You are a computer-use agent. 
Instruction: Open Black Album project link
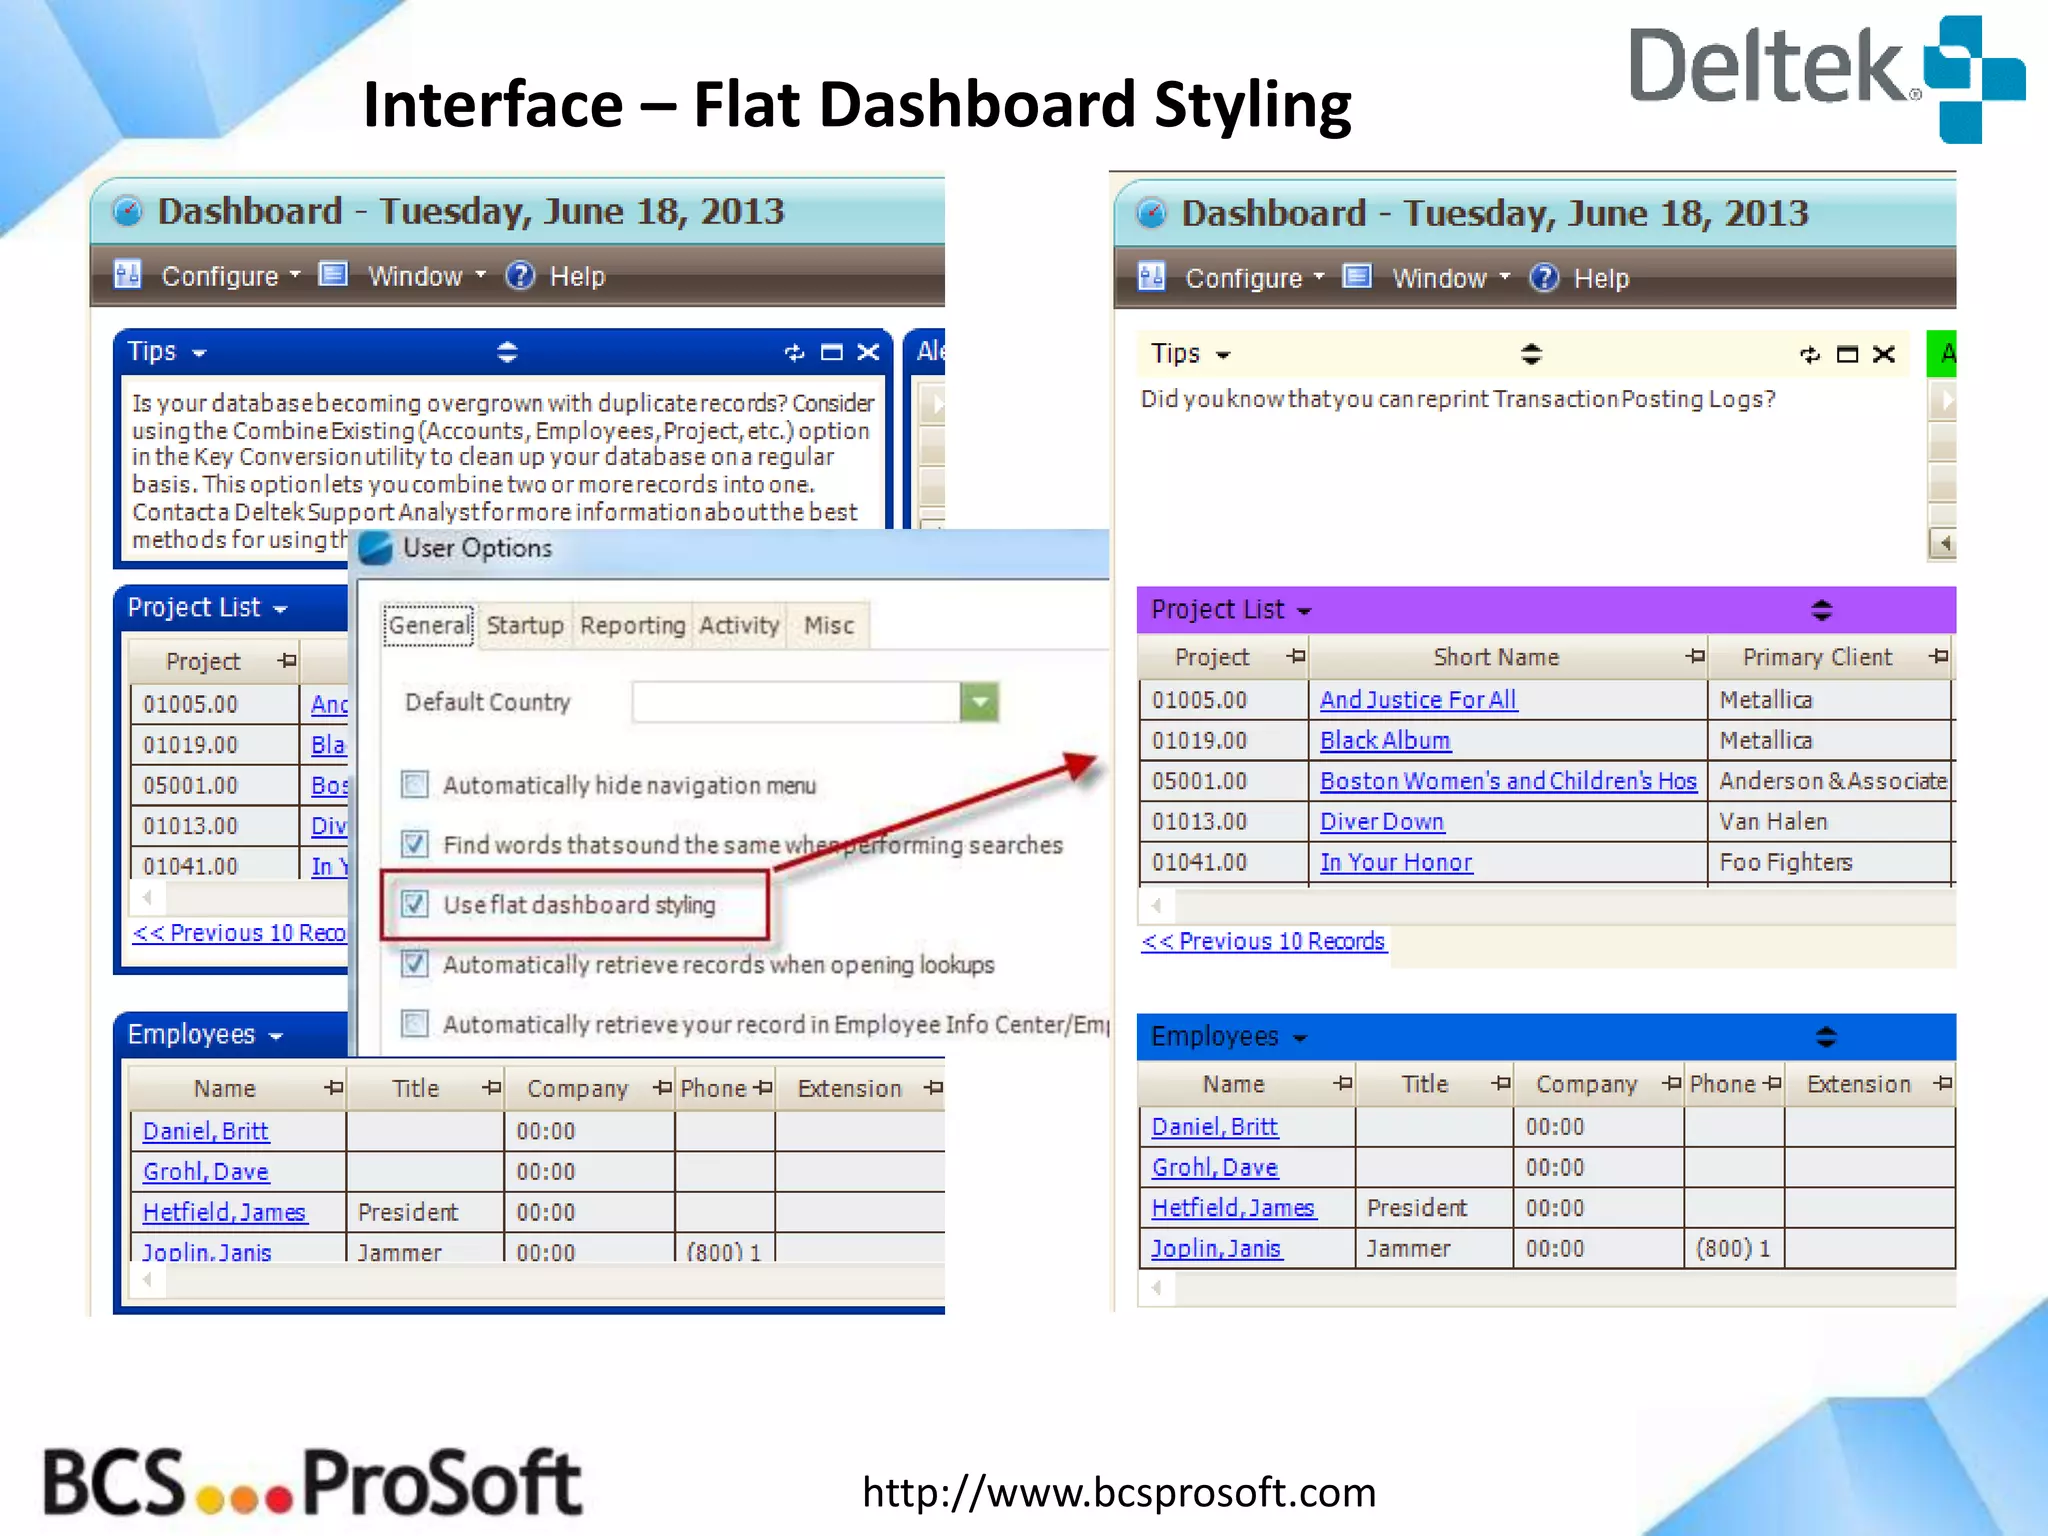pyautogui.click(x=1385, y=741)
